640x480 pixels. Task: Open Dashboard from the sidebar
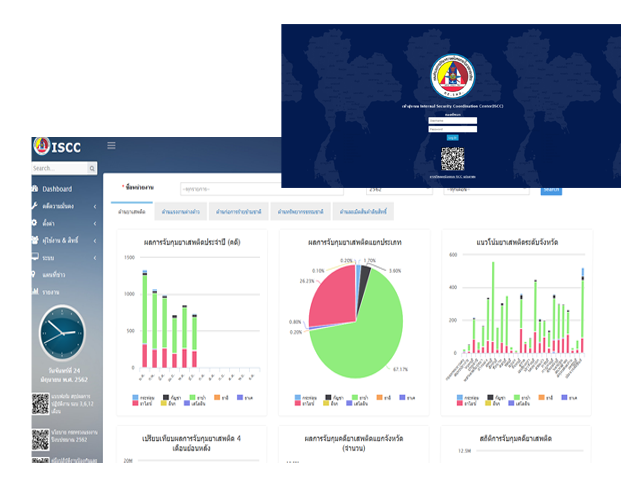(56, 189)
